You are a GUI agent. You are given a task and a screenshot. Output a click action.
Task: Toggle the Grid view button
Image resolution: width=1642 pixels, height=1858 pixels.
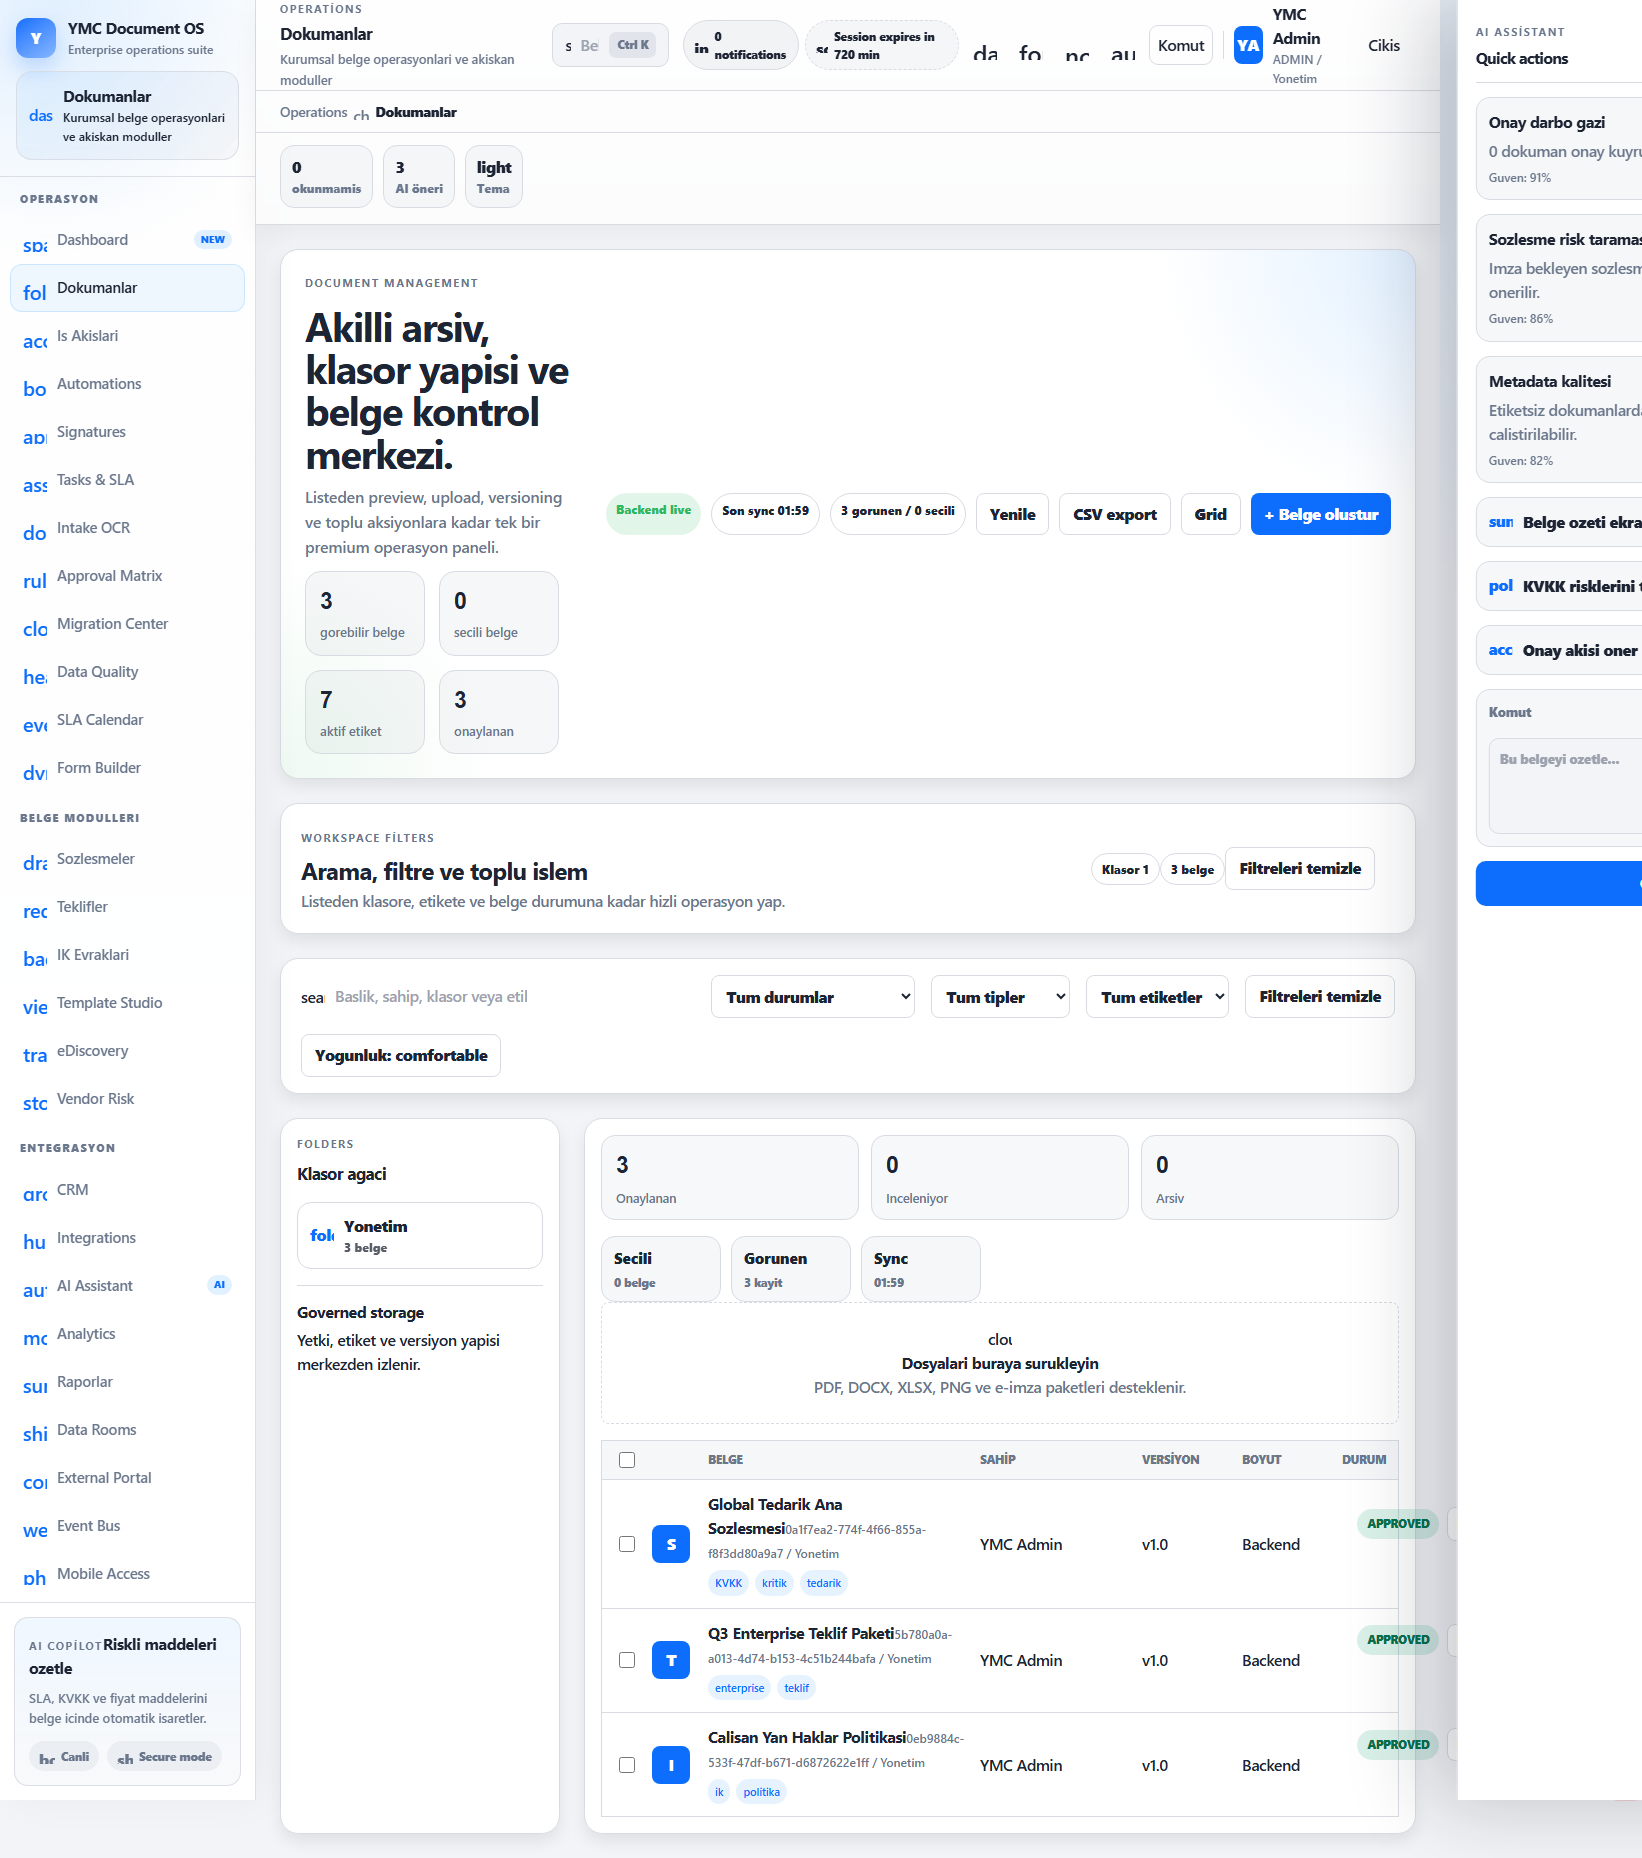pos(1210,514)
